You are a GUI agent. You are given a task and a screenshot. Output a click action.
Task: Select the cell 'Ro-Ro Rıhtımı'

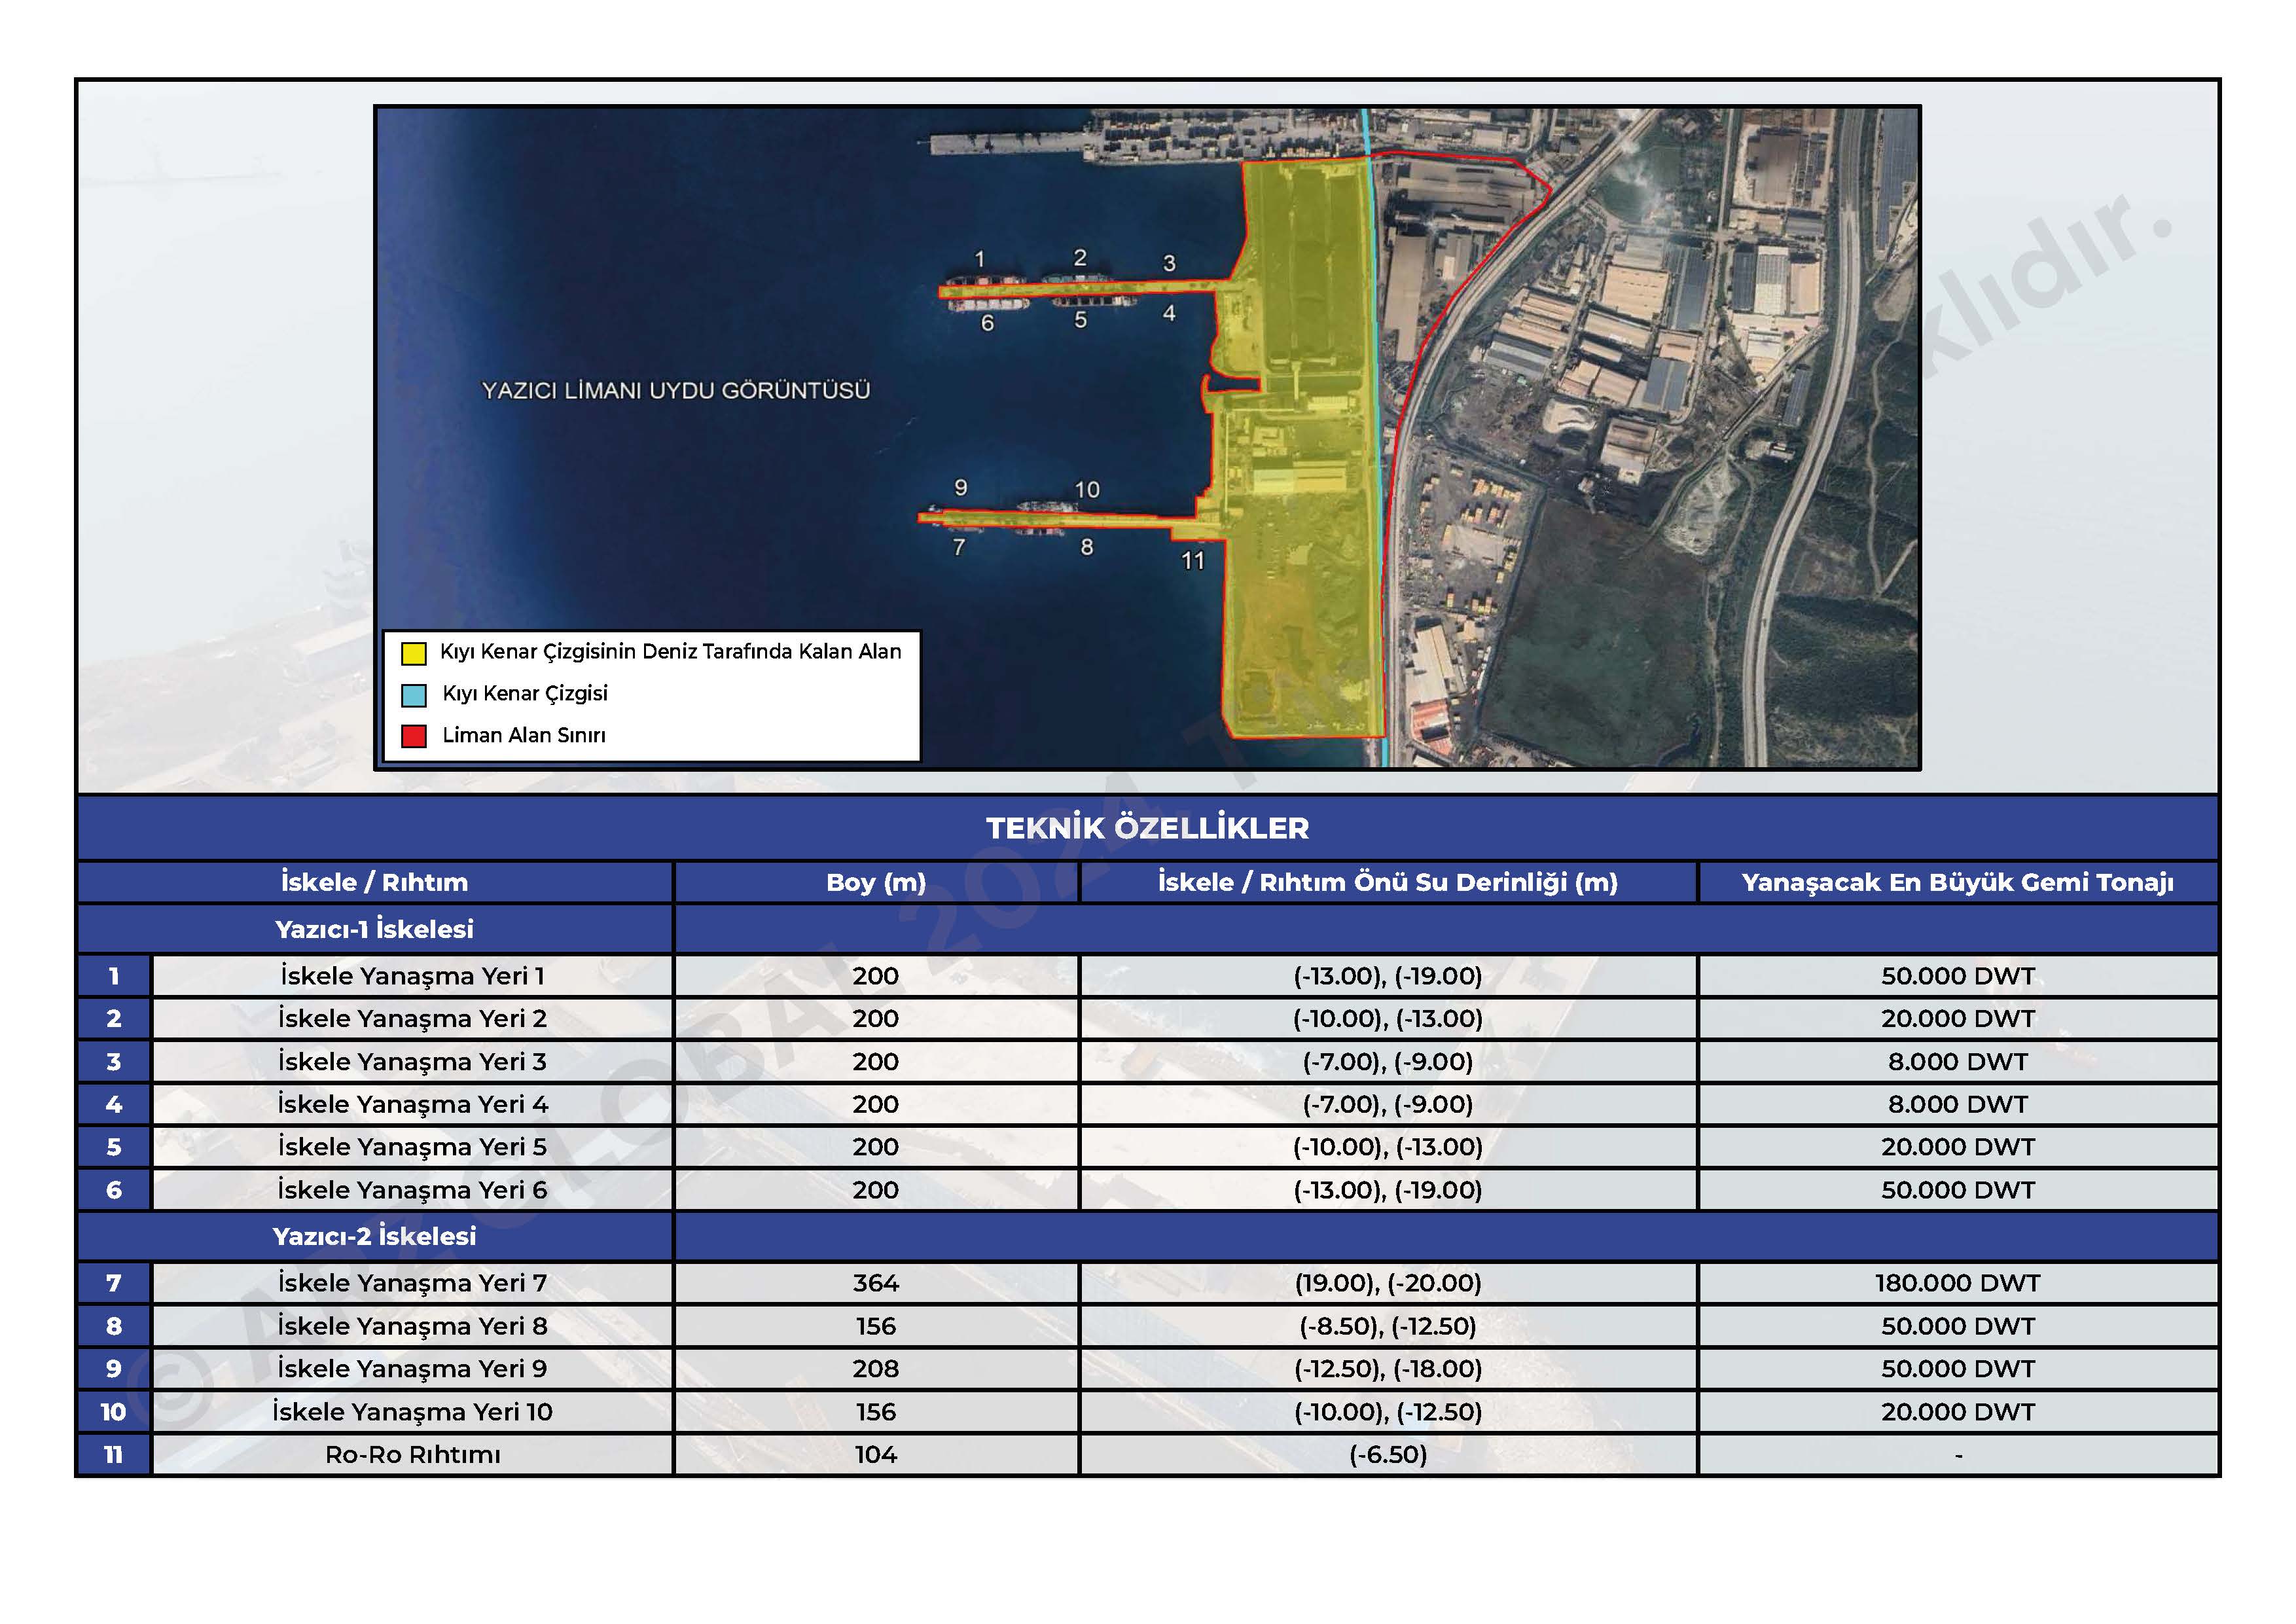pos(413,1455)
